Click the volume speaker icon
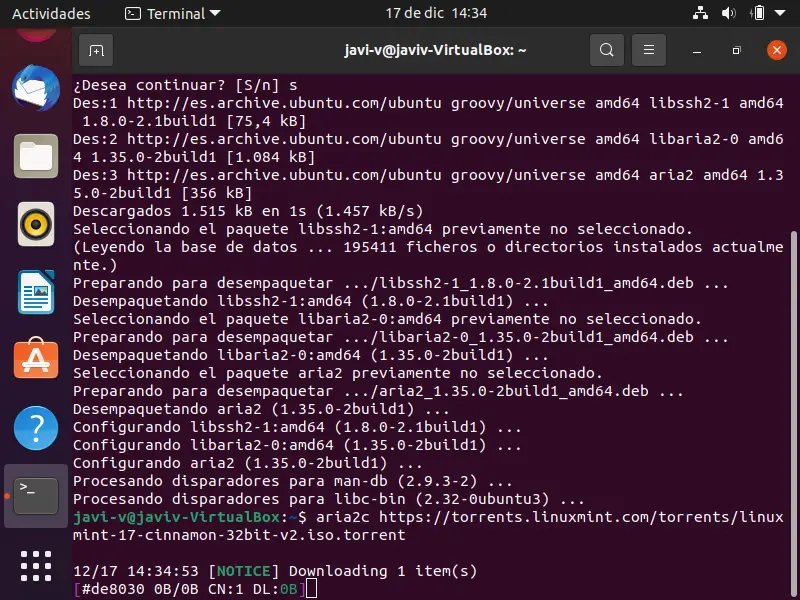800x600 pixels. tap(728, 13)
